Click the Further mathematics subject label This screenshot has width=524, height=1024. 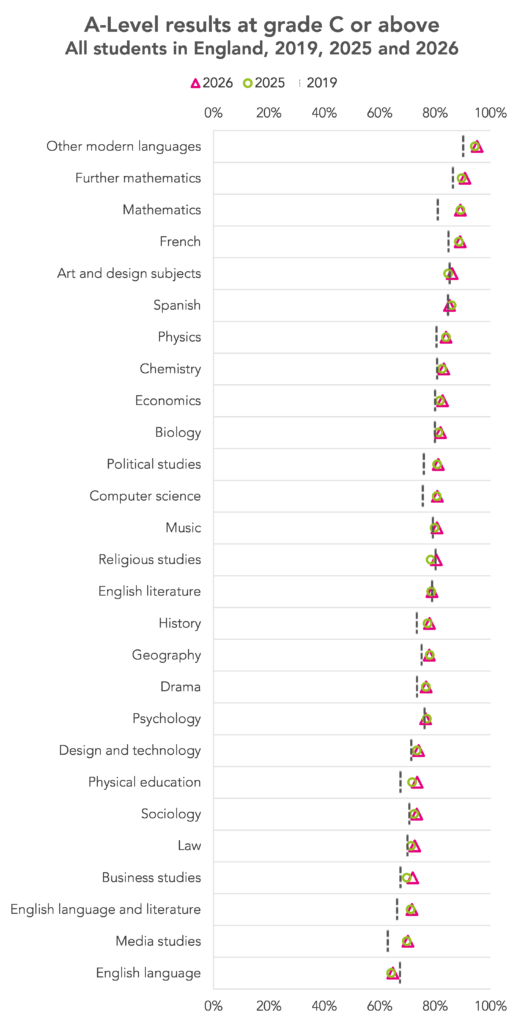pos(138,178)
